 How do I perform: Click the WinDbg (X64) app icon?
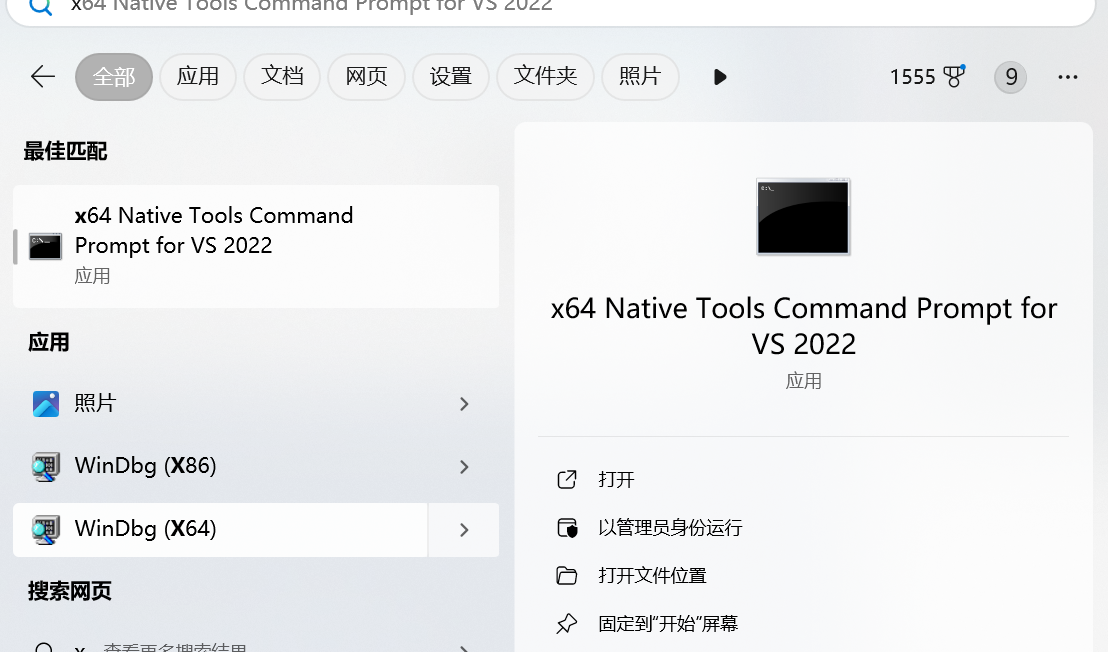[x=45, y=529]
